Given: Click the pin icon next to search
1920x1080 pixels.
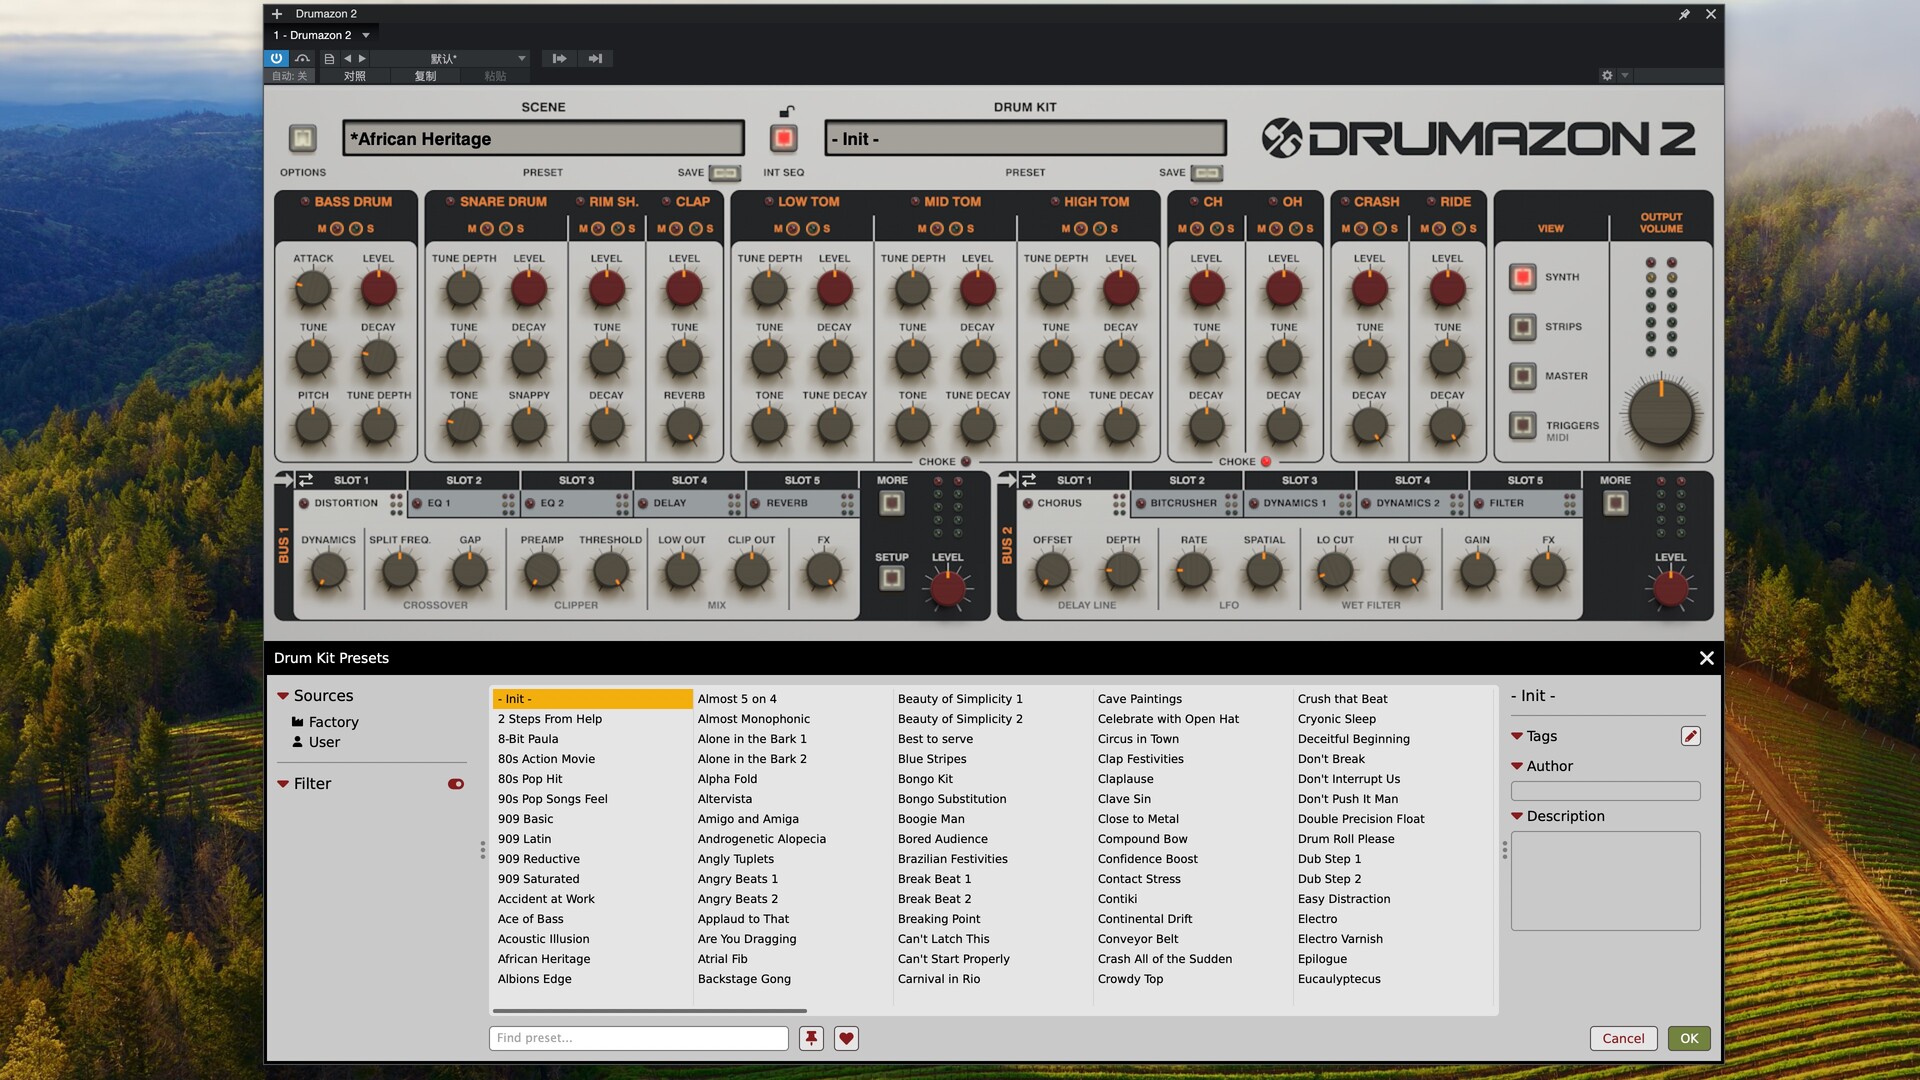Looking at the screenshot, I should 811,1038.
